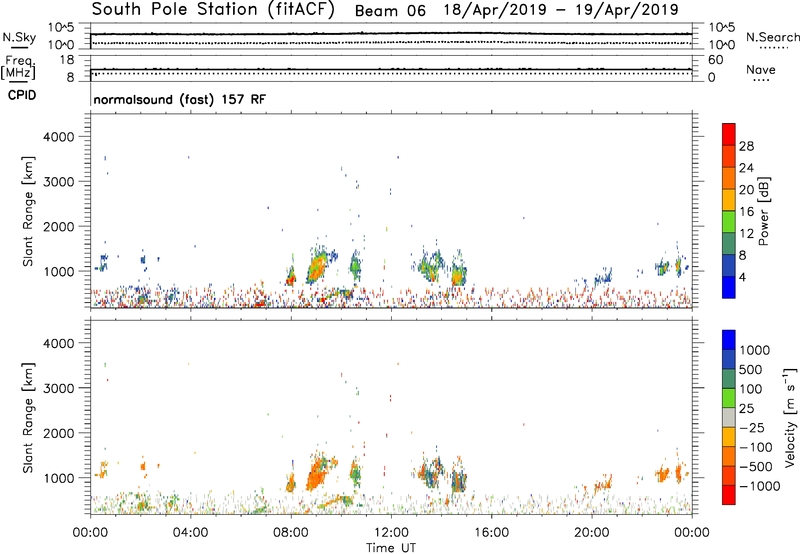Click echo cluster near 14:40 in power panel
800x554 pixels.
point(458,270)
